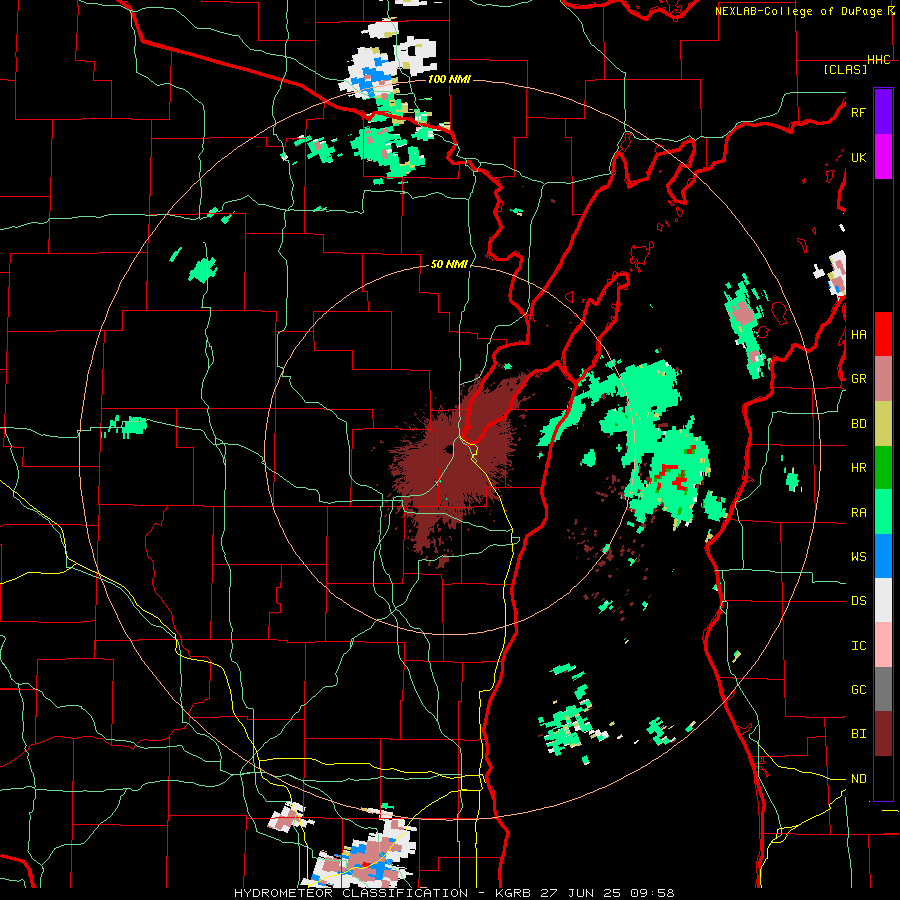900x900 pixels.
Task: Pick the HR dark green legend swatch
Action: pyautogui.click(x=883, y=467)
